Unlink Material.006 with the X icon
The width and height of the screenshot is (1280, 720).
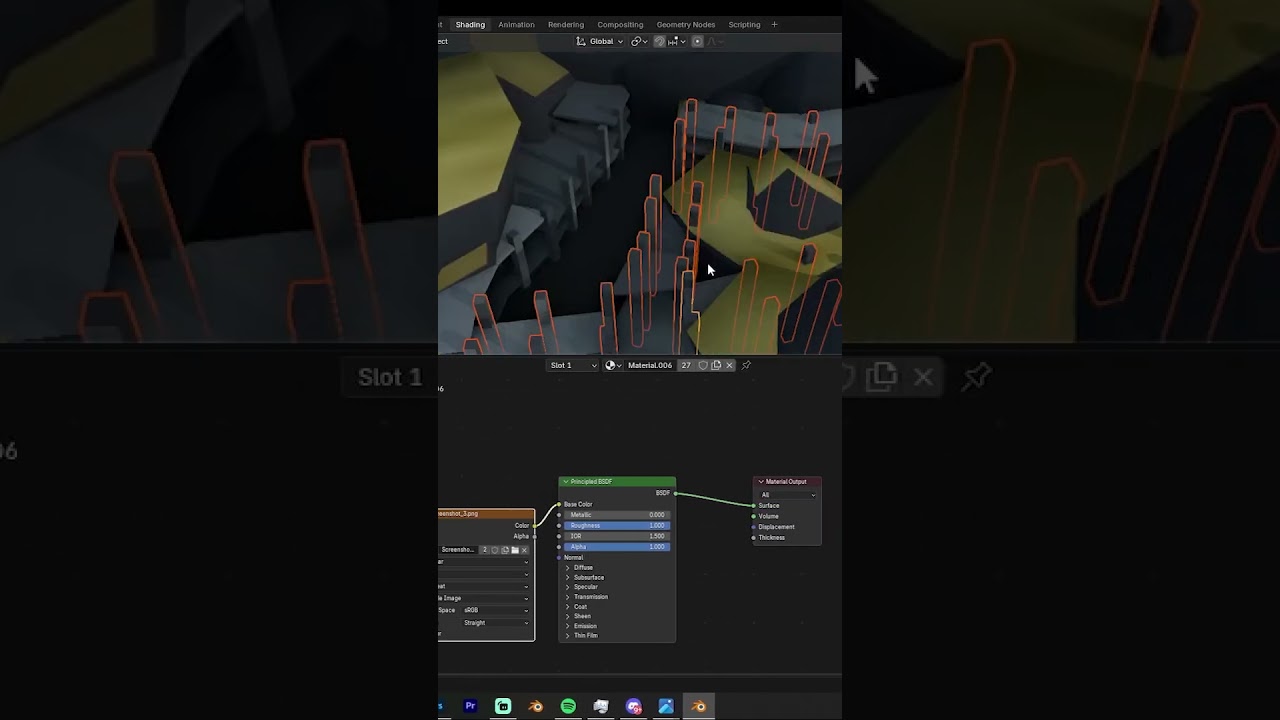[x=729, y=365]
